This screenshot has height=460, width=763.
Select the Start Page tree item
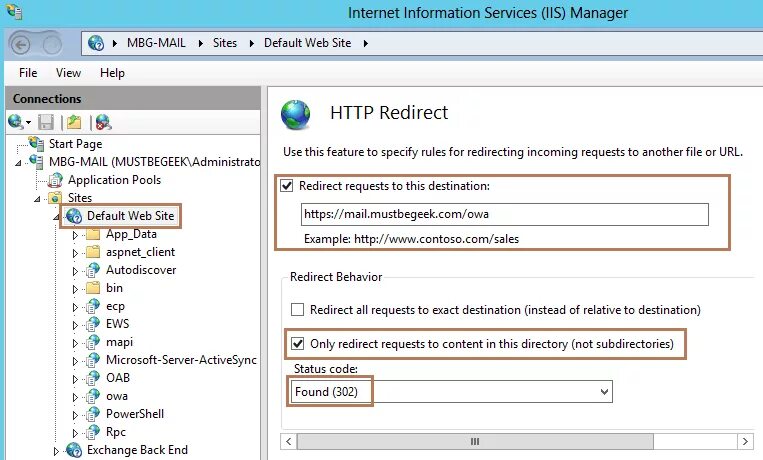point(75,144)
